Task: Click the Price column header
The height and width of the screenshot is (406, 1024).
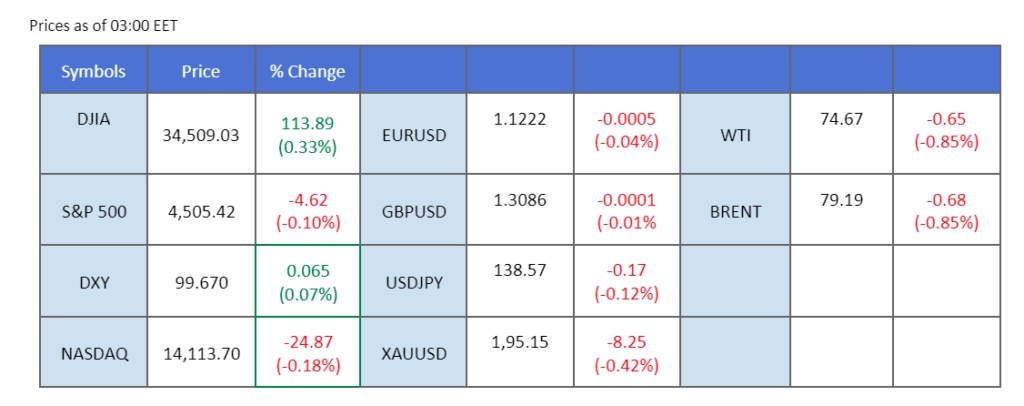Action: [x=201, y=71]
